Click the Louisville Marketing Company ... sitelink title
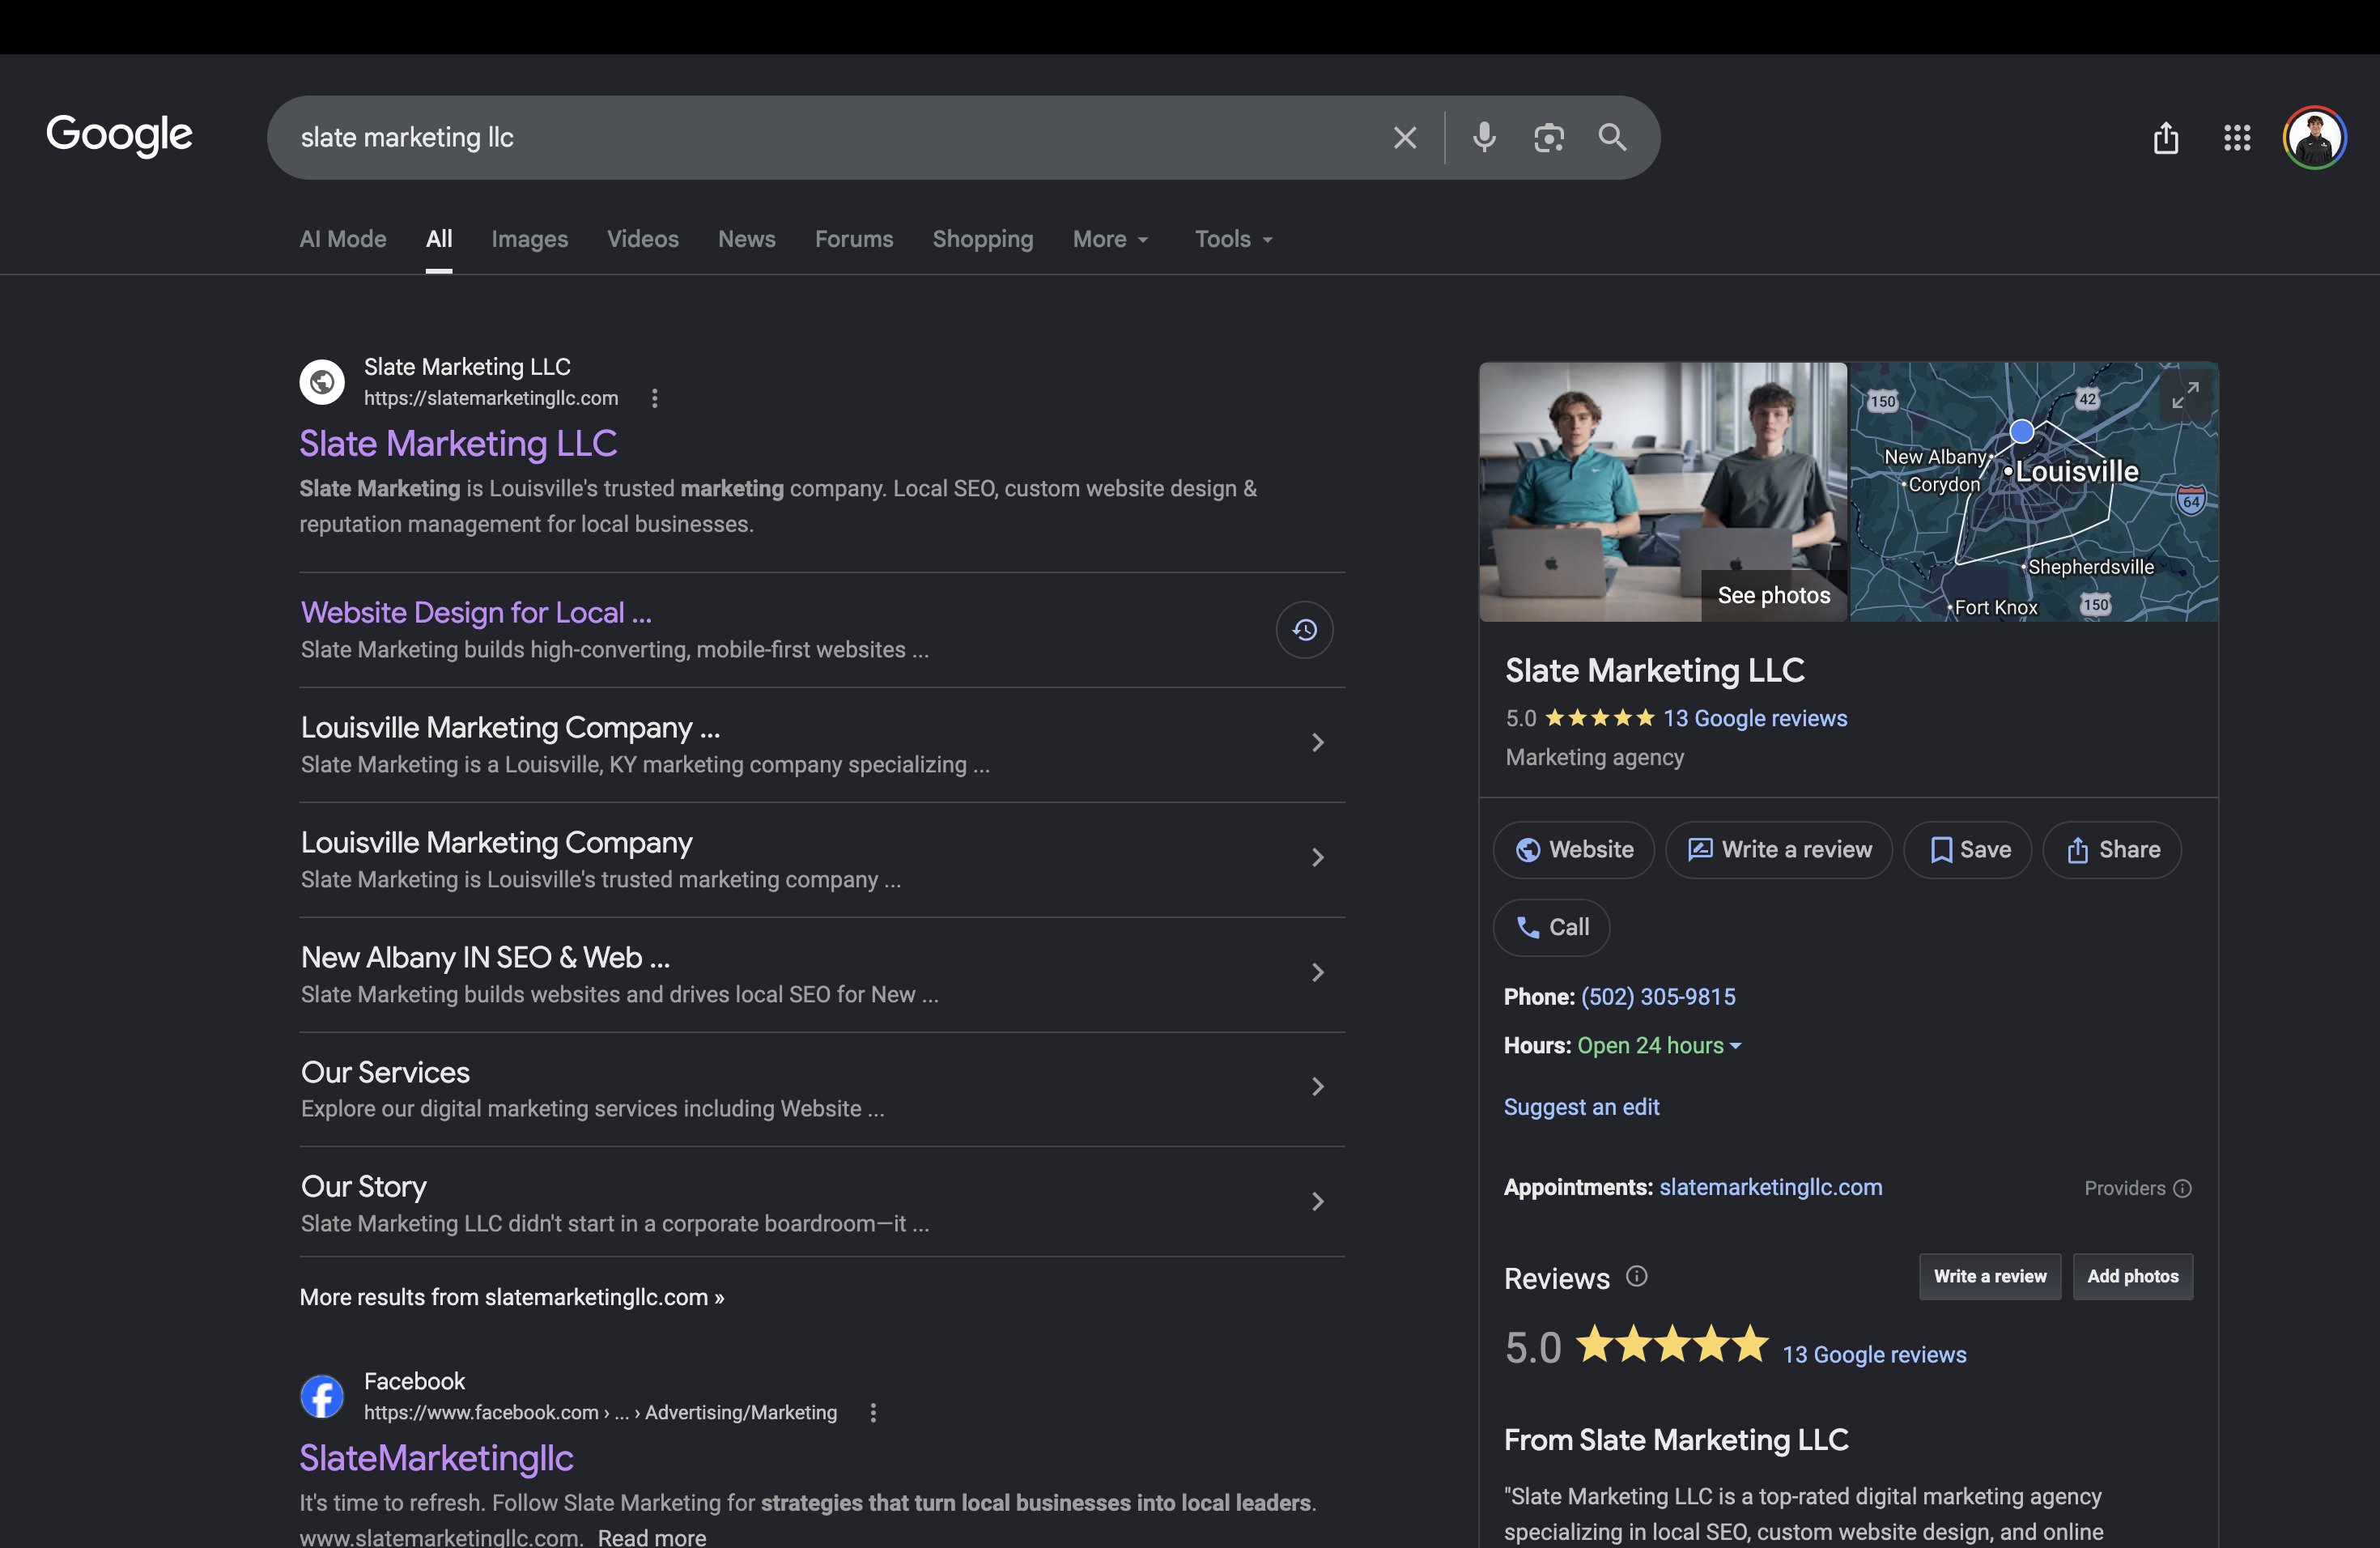The image size is (2380, 1548). point(511,727)
